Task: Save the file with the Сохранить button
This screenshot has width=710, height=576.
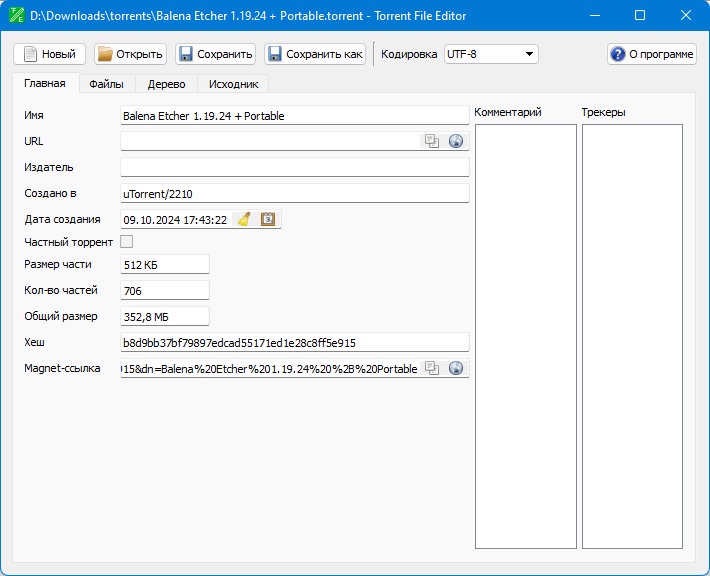Action: (216, 54)
